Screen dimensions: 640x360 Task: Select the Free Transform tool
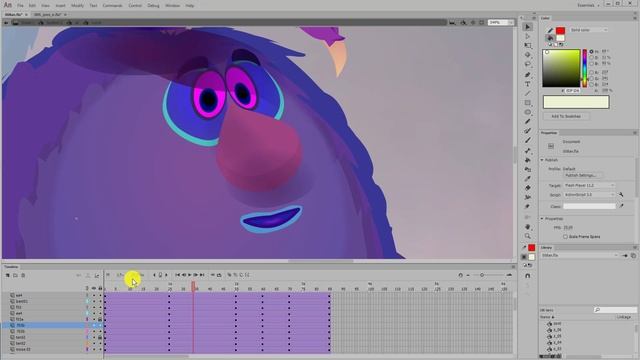[x=527, y=46]
